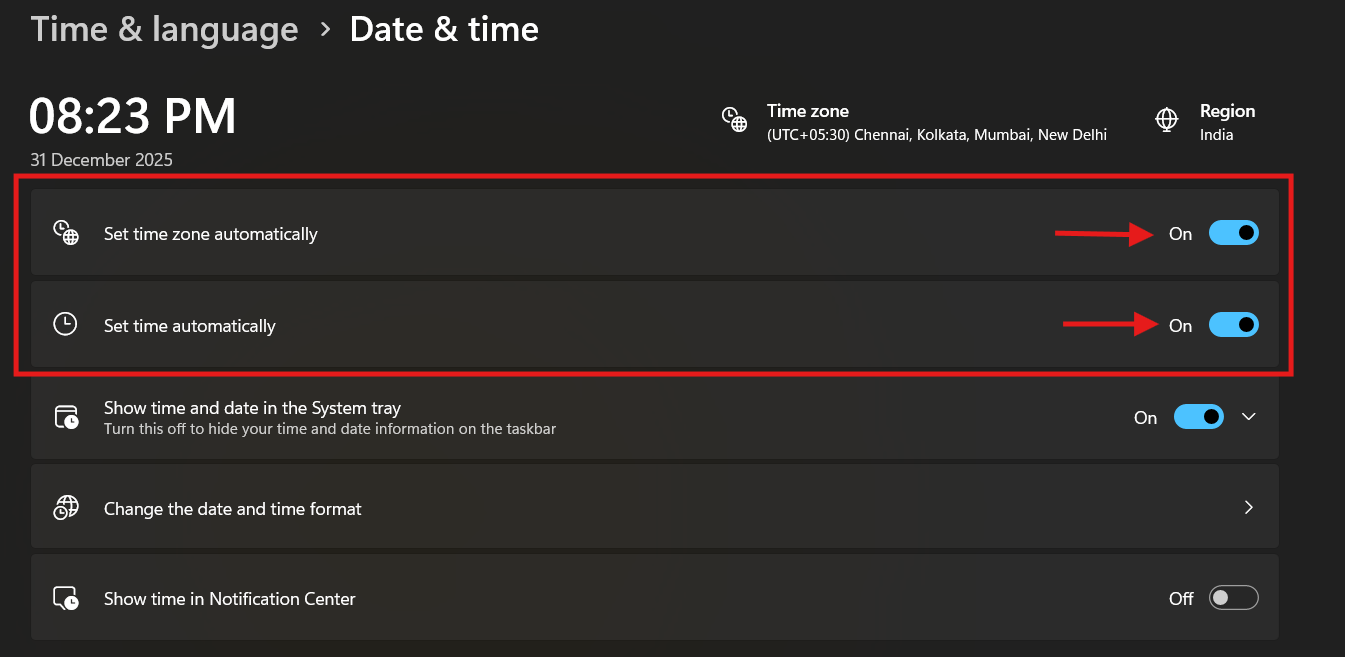Image resolution: width=1345 pixels, height=657 pixels.
Task: Click the Region globe icon
Action: pyautogui.click(x=1166, y=120)
